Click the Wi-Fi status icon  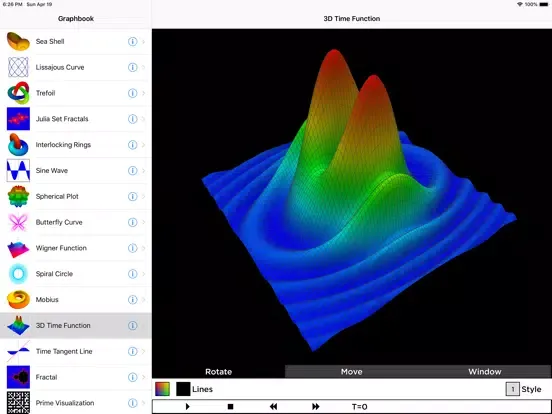coord(520,4)
